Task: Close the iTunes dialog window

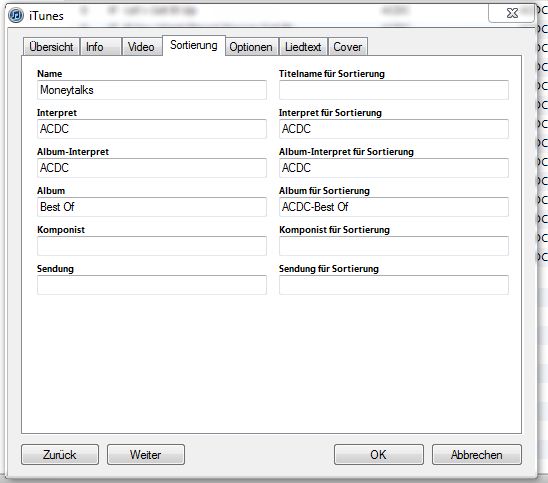Action: coord(511,14)
